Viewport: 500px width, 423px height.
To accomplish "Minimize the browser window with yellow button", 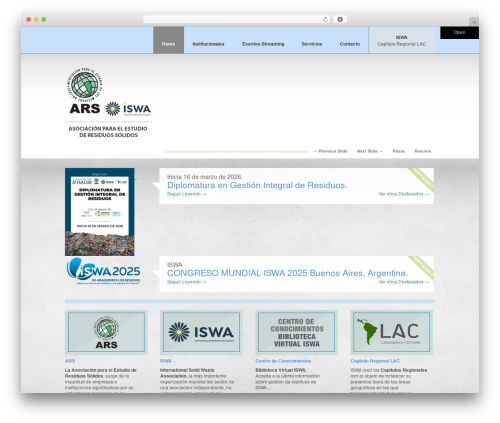I will (x=36, y=20).
